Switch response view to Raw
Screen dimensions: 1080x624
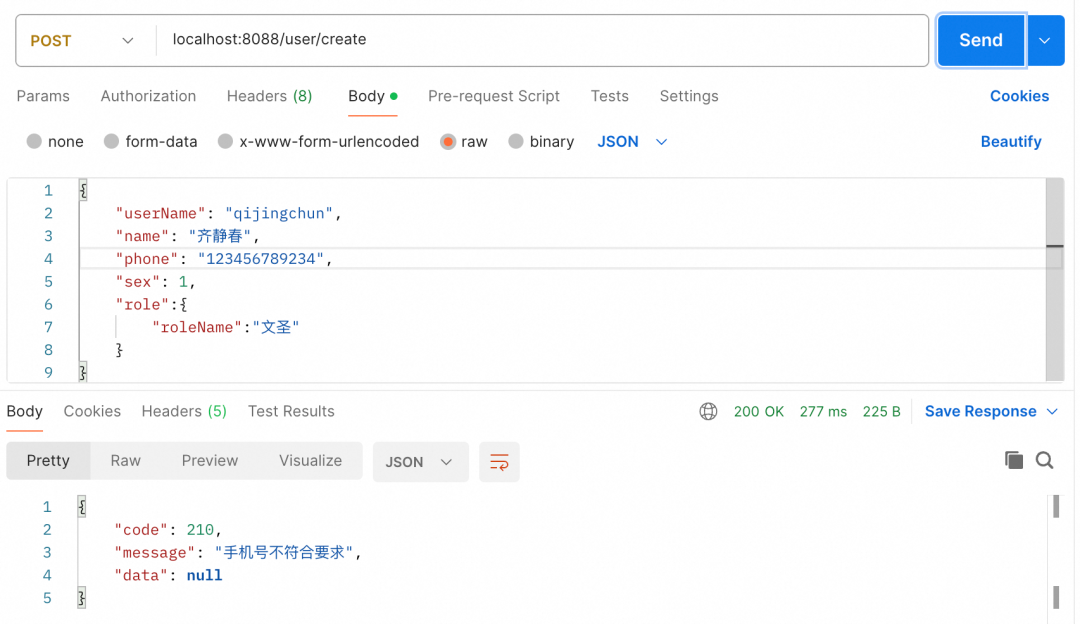click(125, 461)
